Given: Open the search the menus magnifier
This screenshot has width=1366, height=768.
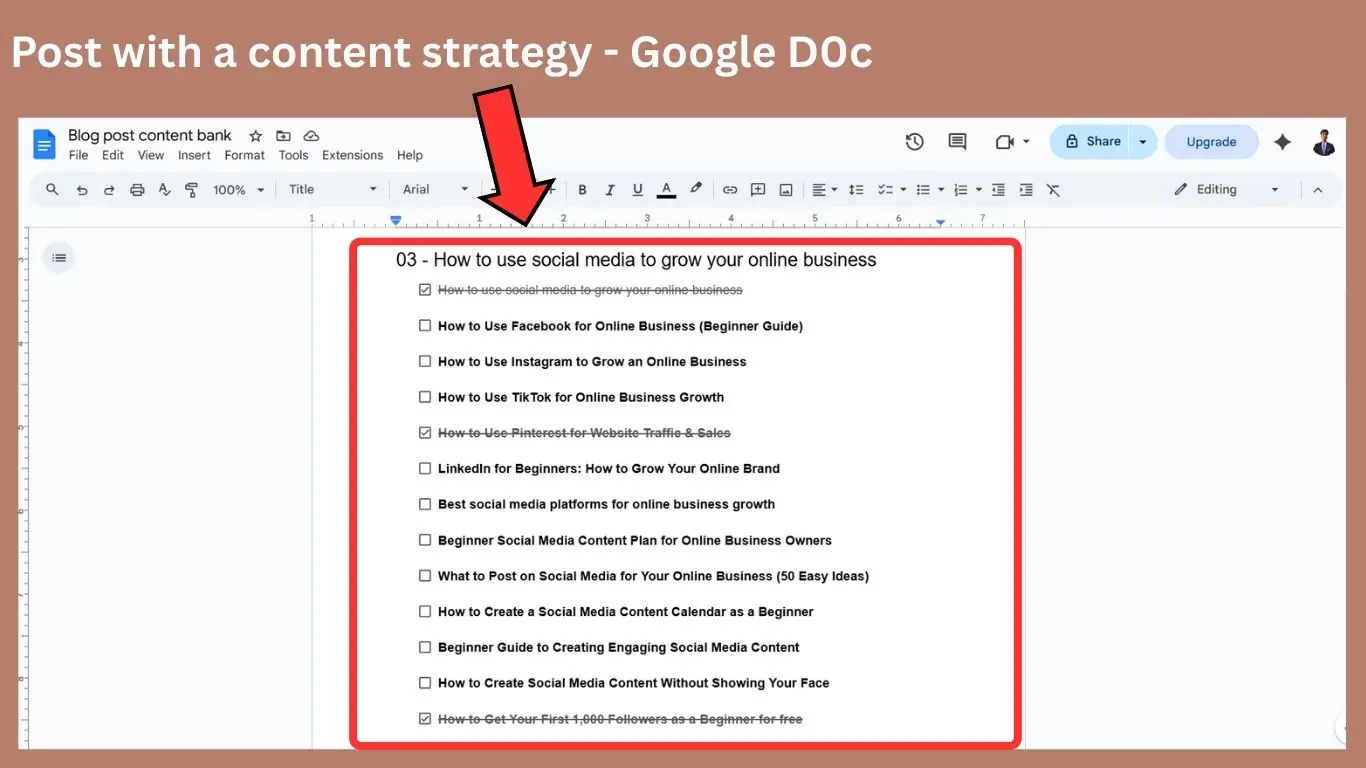Looking at the screenshot, I should (52, 189).
